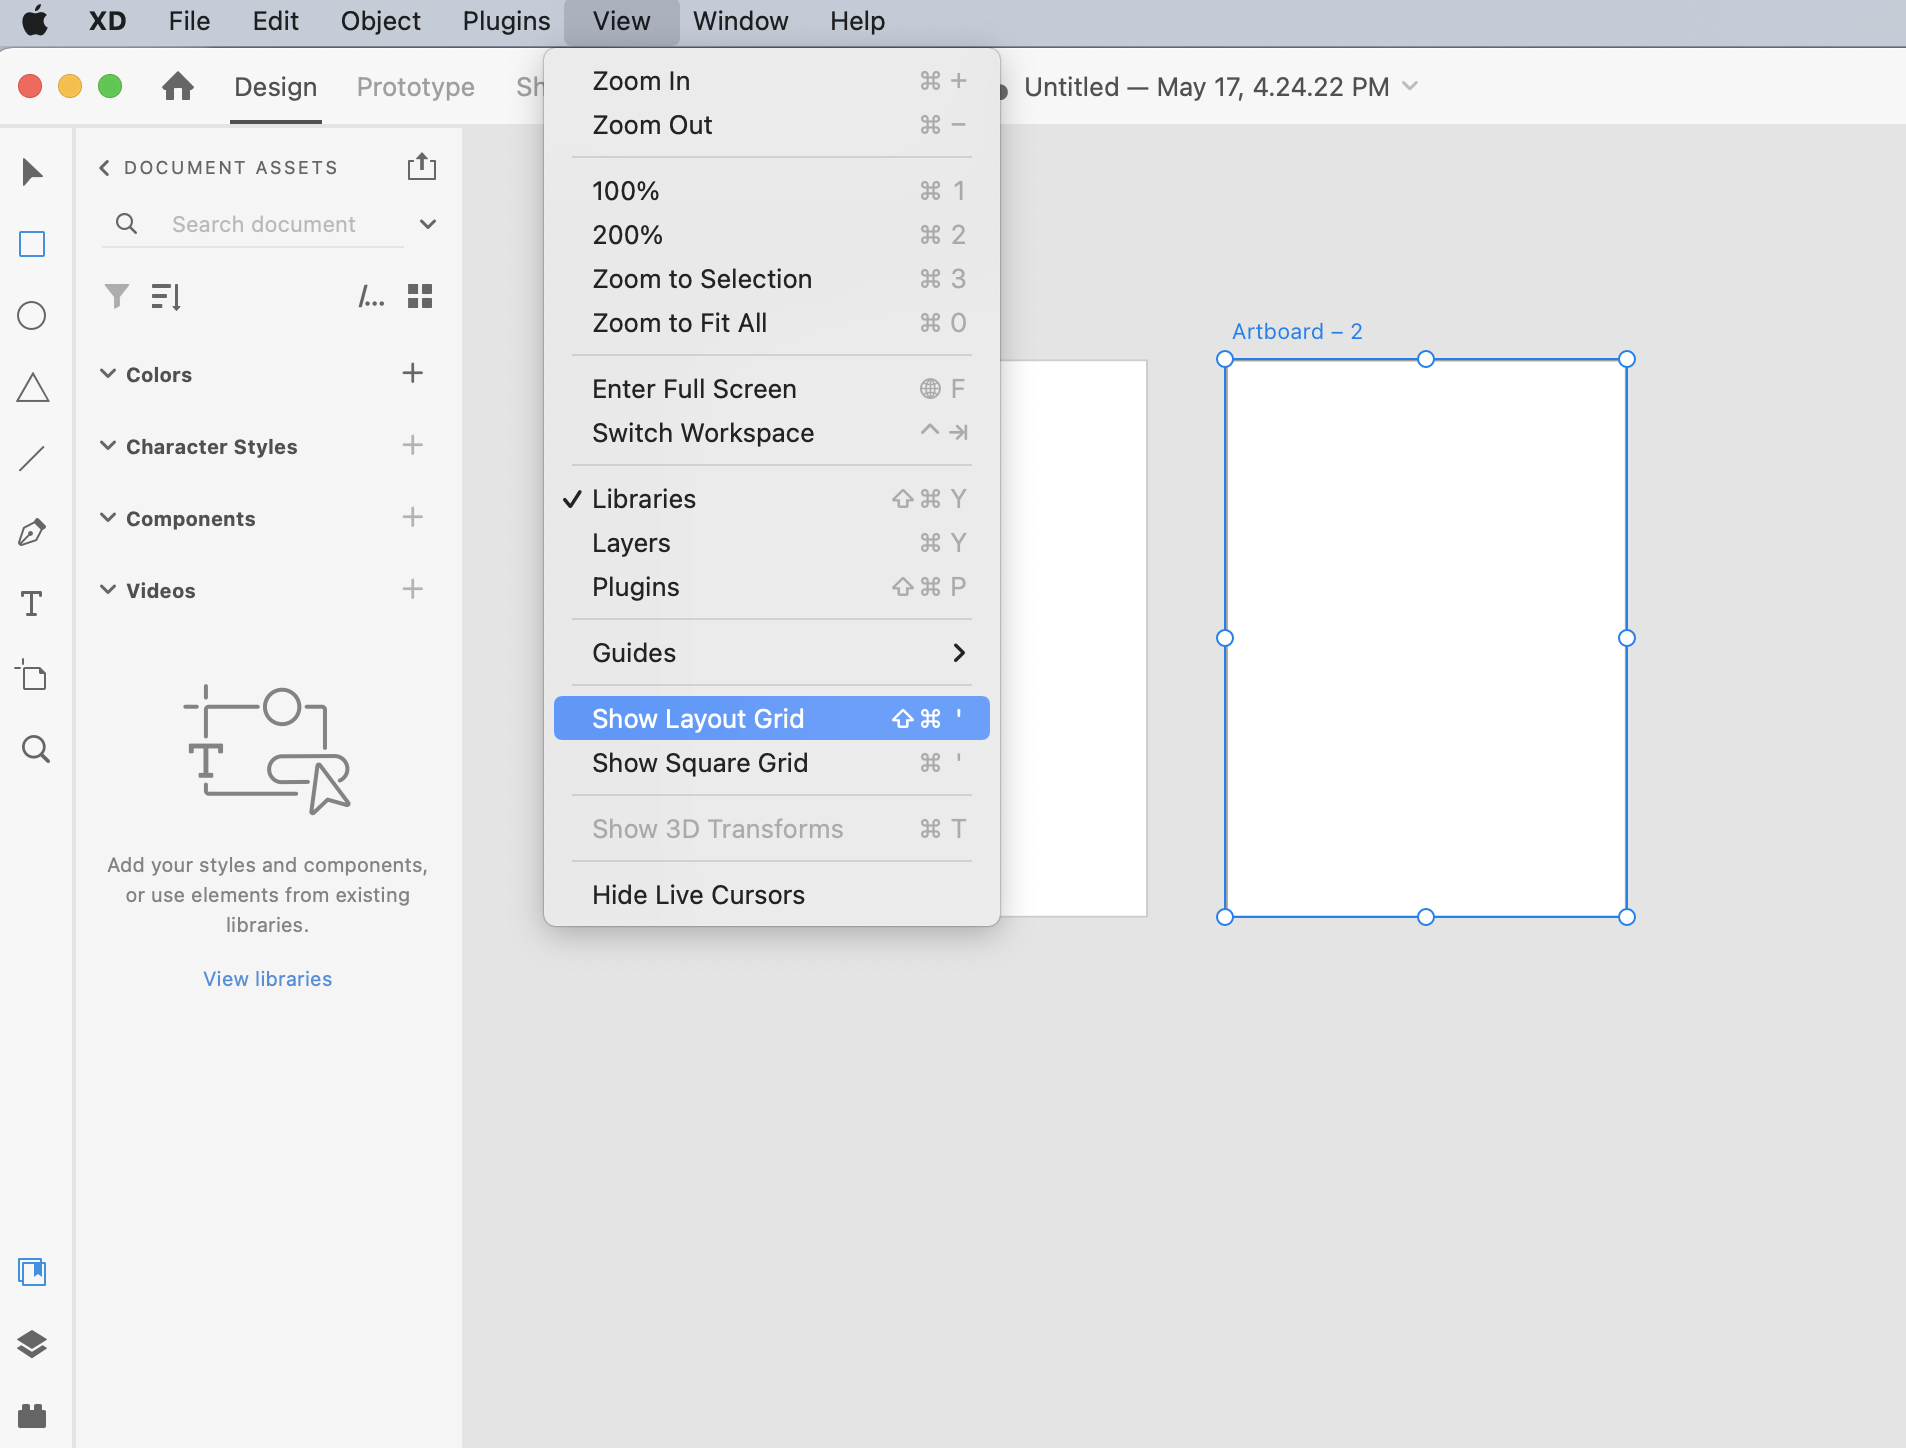The width and height of the screenshot is (1906, 1448).
Task: Collapse the Colors section
Action: [108, 374]
